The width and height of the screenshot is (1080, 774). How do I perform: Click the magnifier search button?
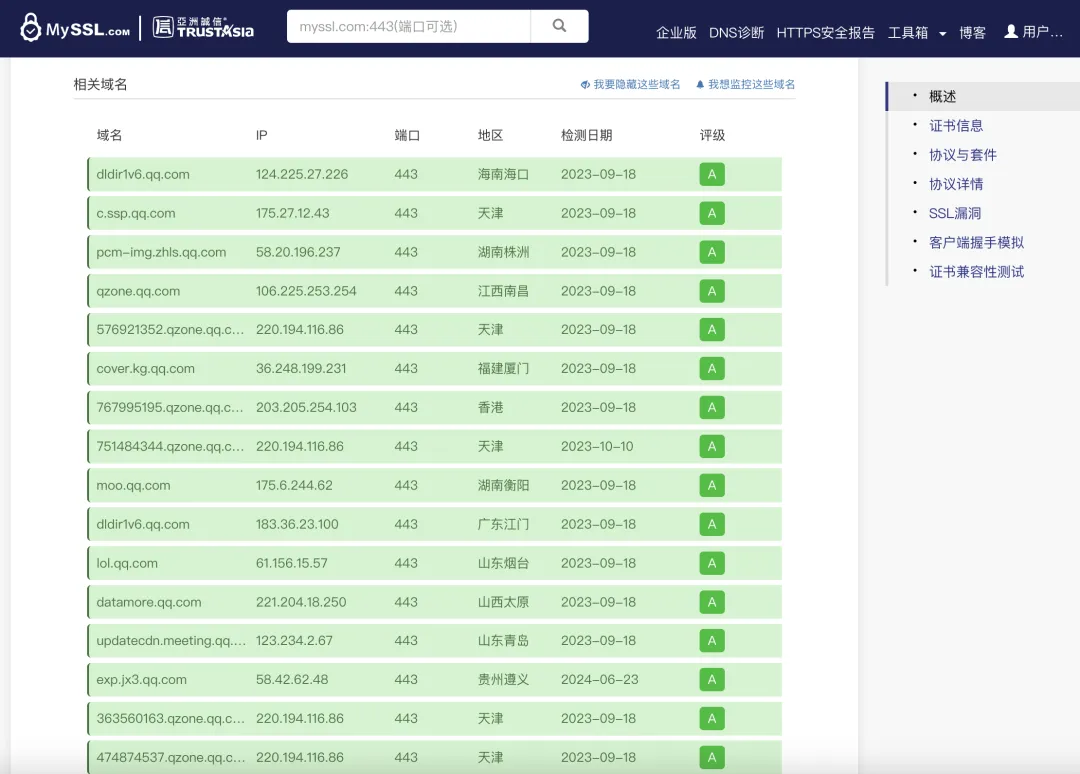559,26
